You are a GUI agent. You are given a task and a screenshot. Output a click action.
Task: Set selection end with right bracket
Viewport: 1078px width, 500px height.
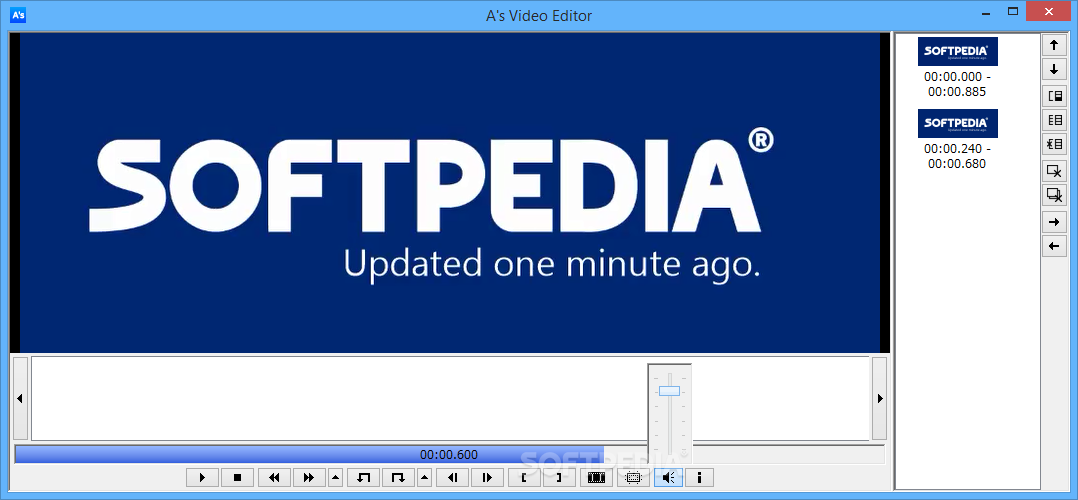(x=560, y=477)
